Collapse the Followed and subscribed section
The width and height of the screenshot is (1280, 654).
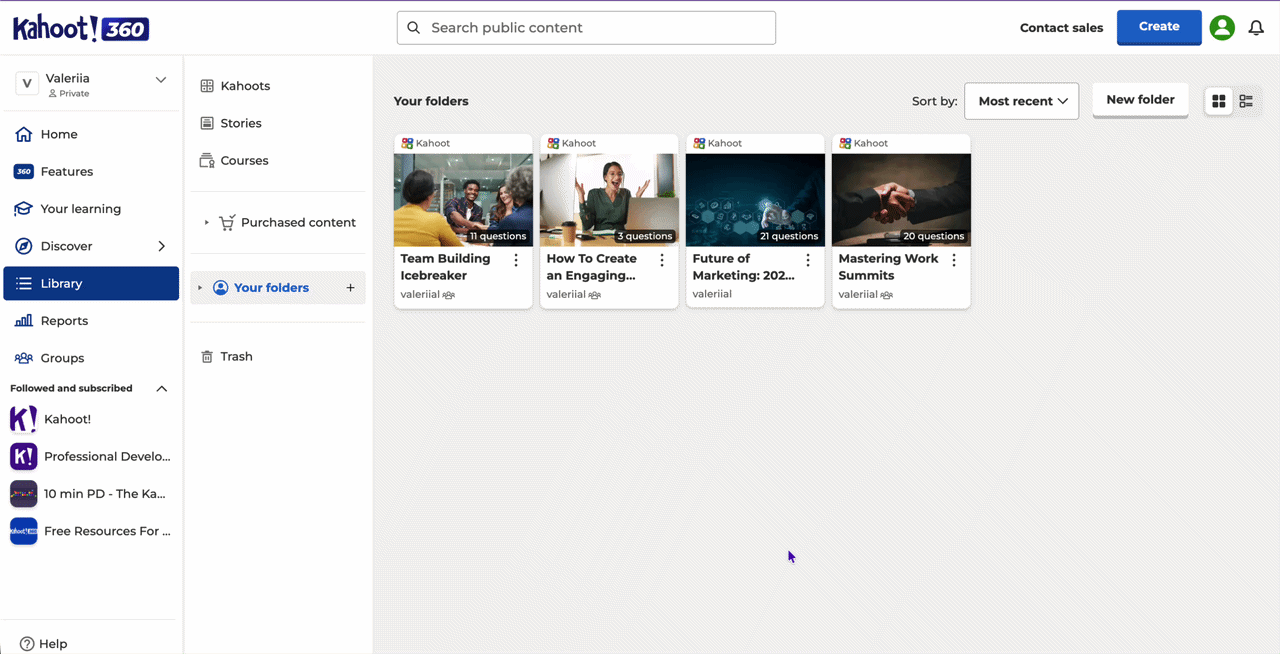(x=162, y=388)
